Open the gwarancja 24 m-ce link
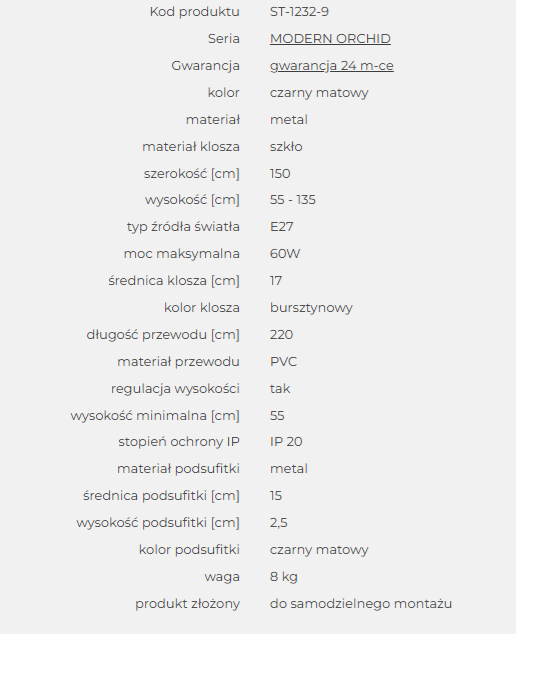Viewport: 552px width, 687px height. (332, 66)
